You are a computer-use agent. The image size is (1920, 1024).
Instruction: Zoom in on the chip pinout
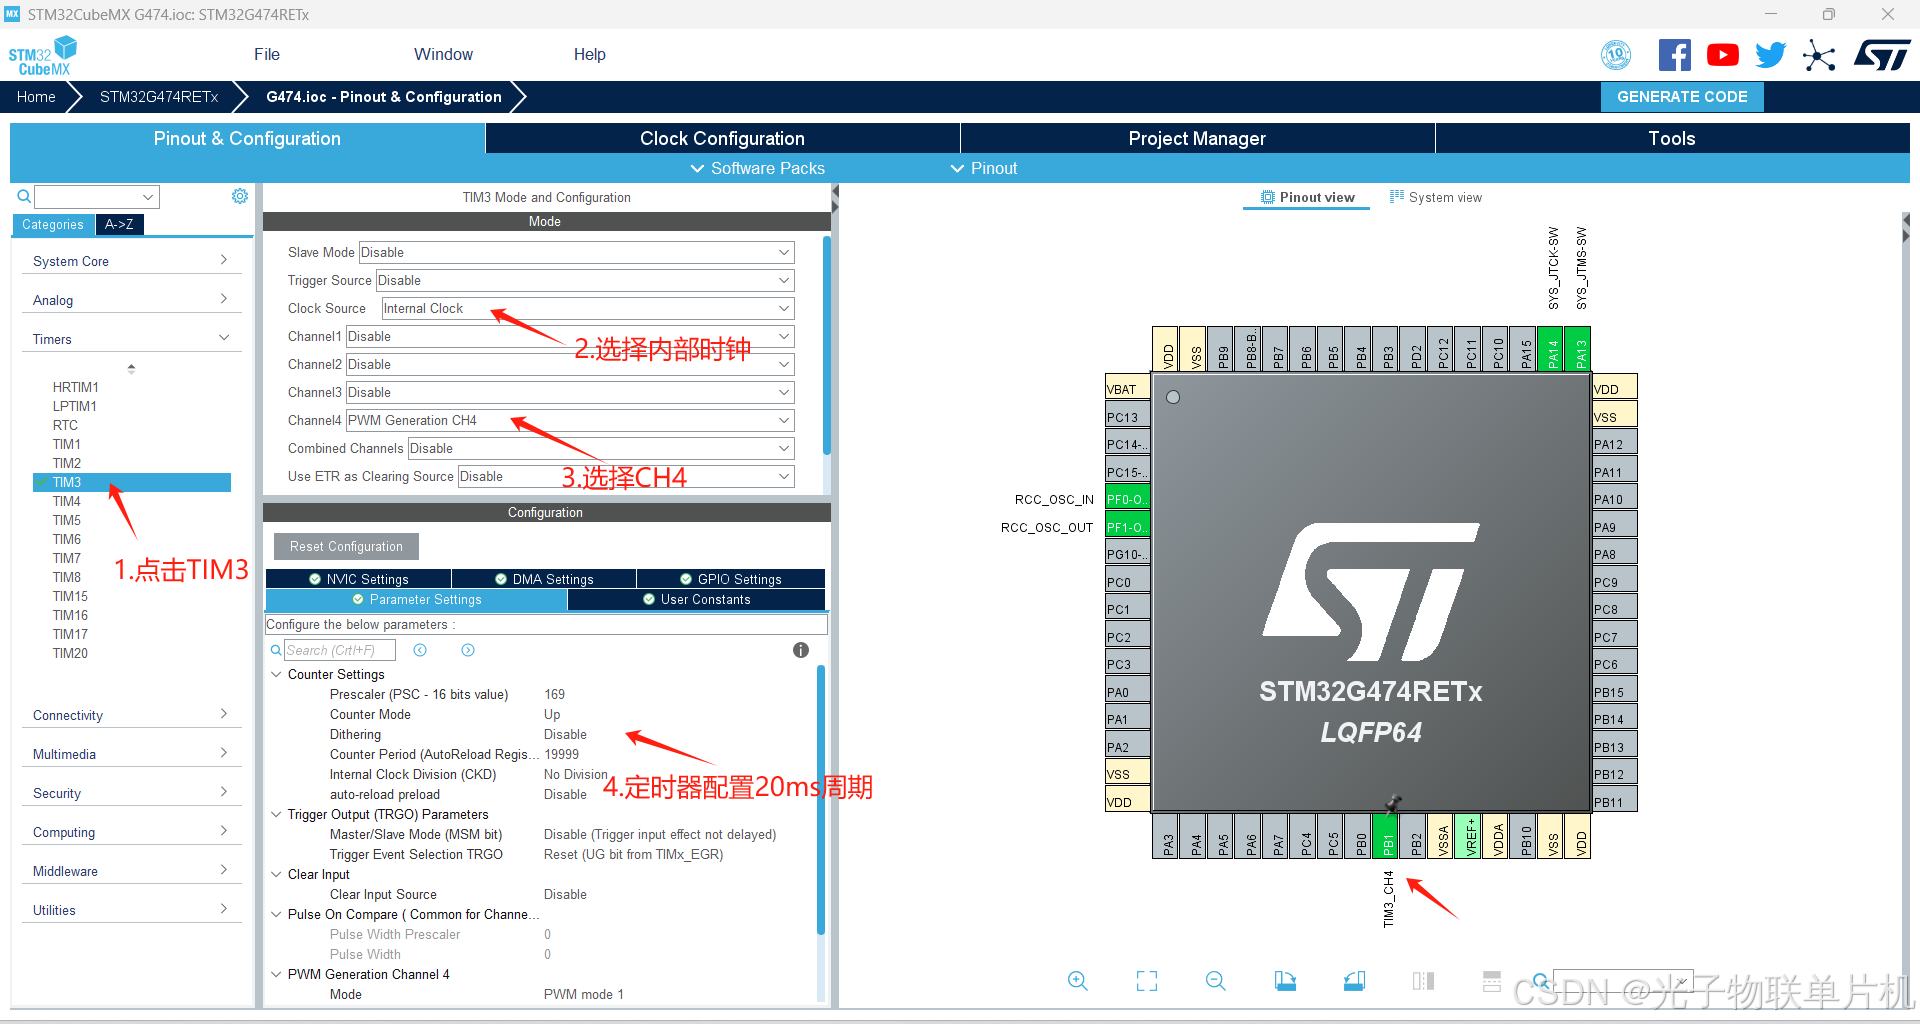point(1077,981)
